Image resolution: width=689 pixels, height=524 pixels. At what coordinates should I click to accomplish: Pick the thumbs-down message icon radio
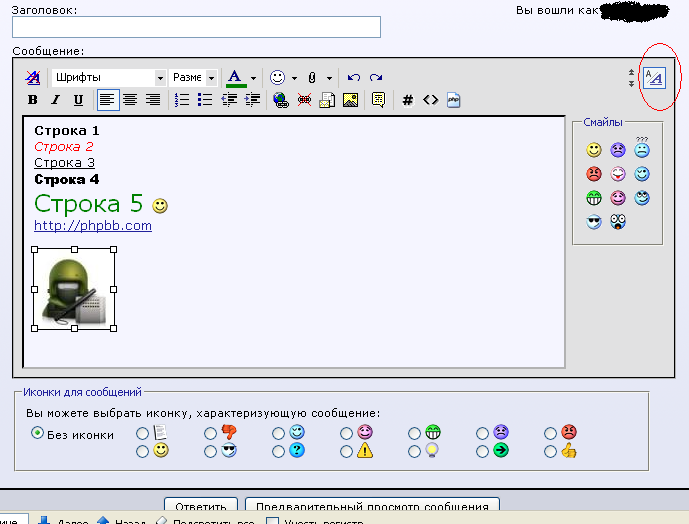[210, 434]
